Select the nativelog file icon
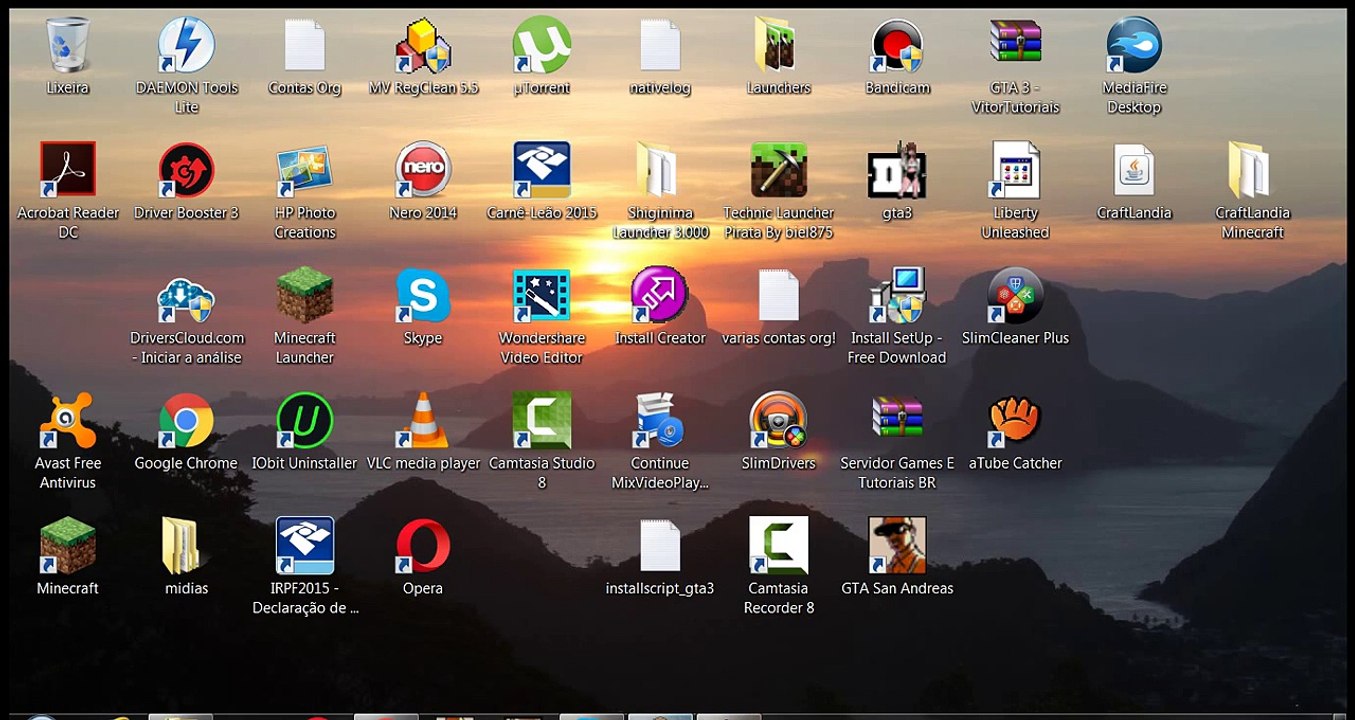 [x=660, y=45]
